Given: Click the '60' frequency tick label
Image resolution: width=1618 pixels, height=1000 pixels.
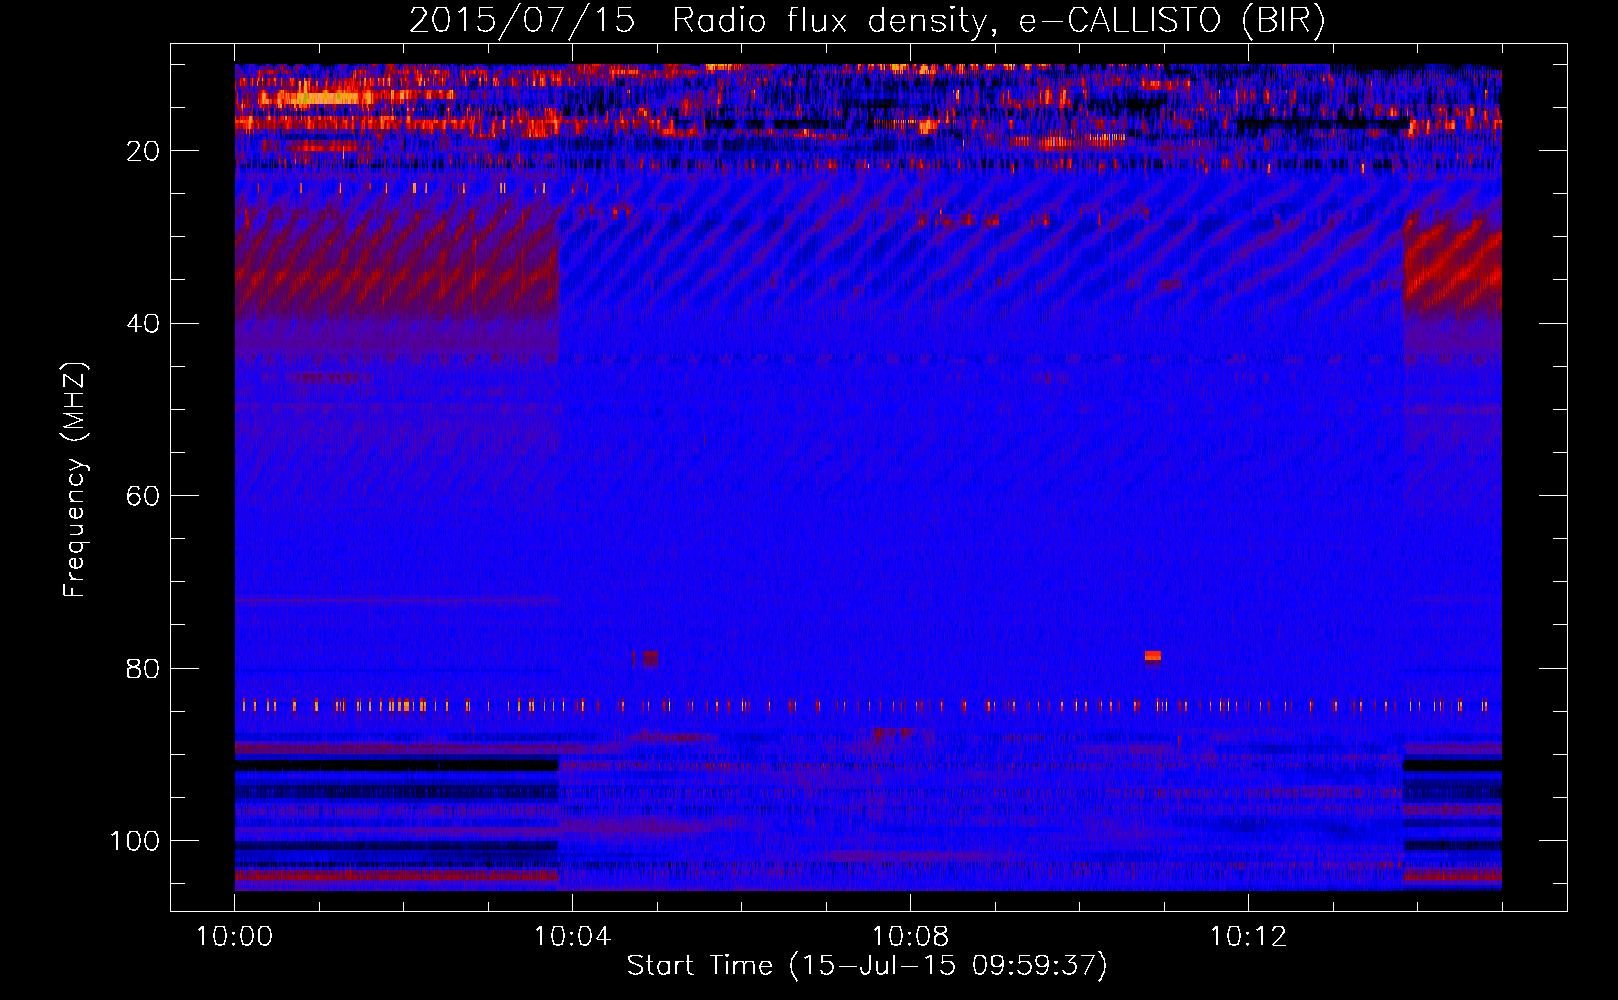Looking at the screenshot, I should (x=143, y=496).
